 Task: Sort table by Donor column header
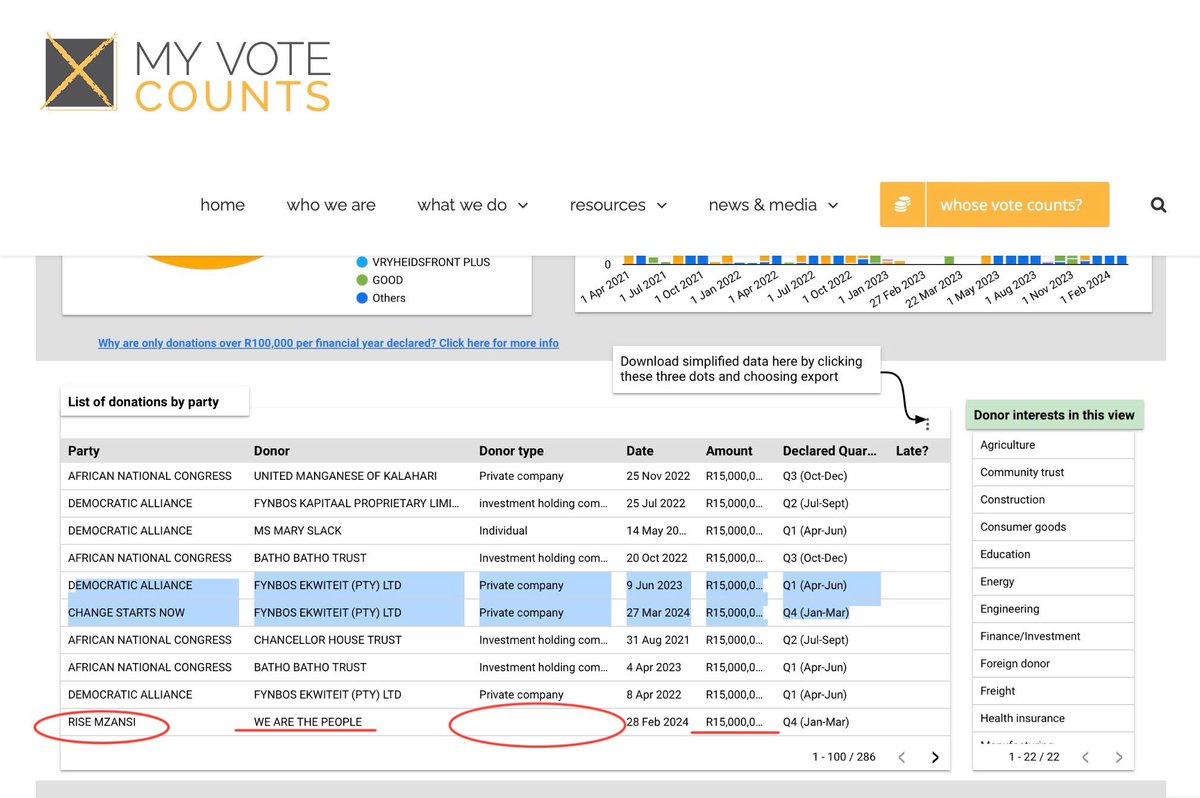[272, 451]
